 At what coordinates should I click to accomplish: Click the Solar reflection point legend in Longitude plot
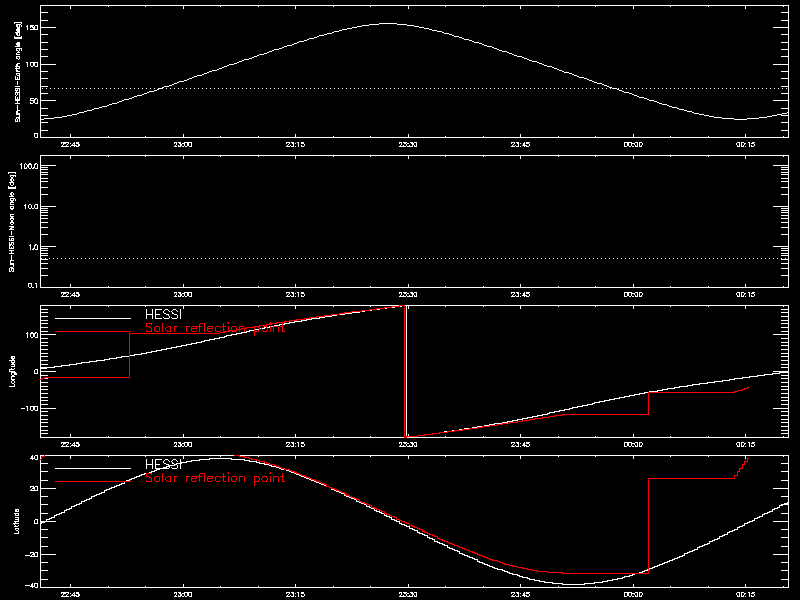tap(215, 328)
